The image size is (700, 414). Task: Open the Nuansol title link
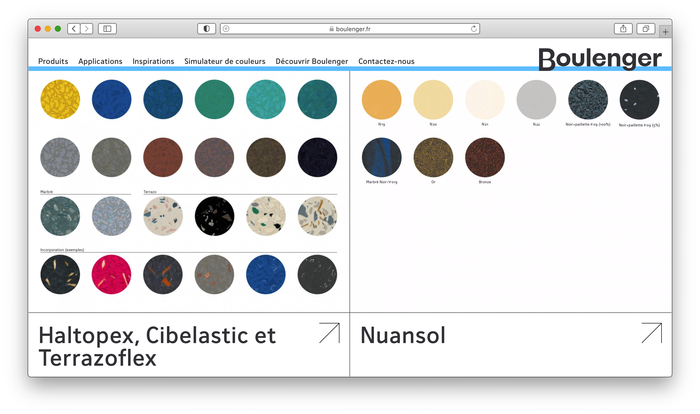[403, 335]
